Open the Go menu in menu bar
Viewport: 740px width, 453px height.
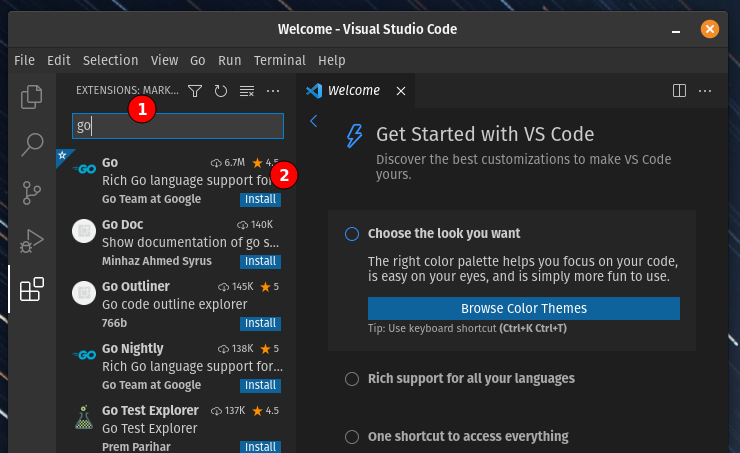coord(197,60)
